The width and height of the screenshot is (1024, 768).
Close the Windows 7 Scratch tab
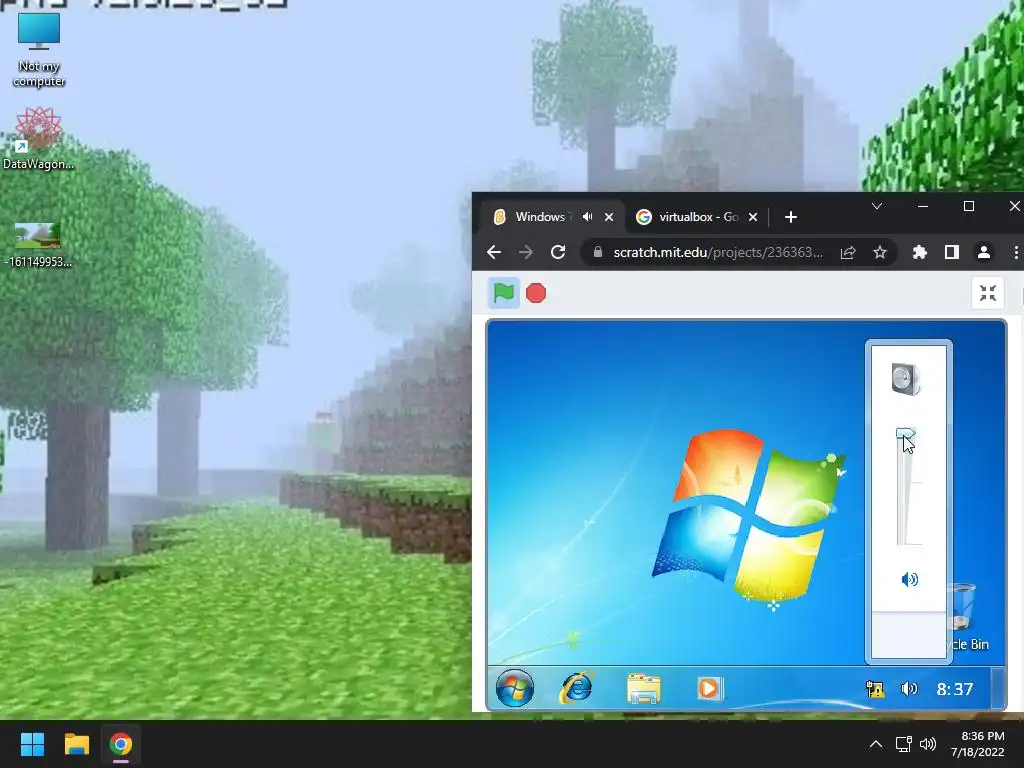[x=609, y=217]
